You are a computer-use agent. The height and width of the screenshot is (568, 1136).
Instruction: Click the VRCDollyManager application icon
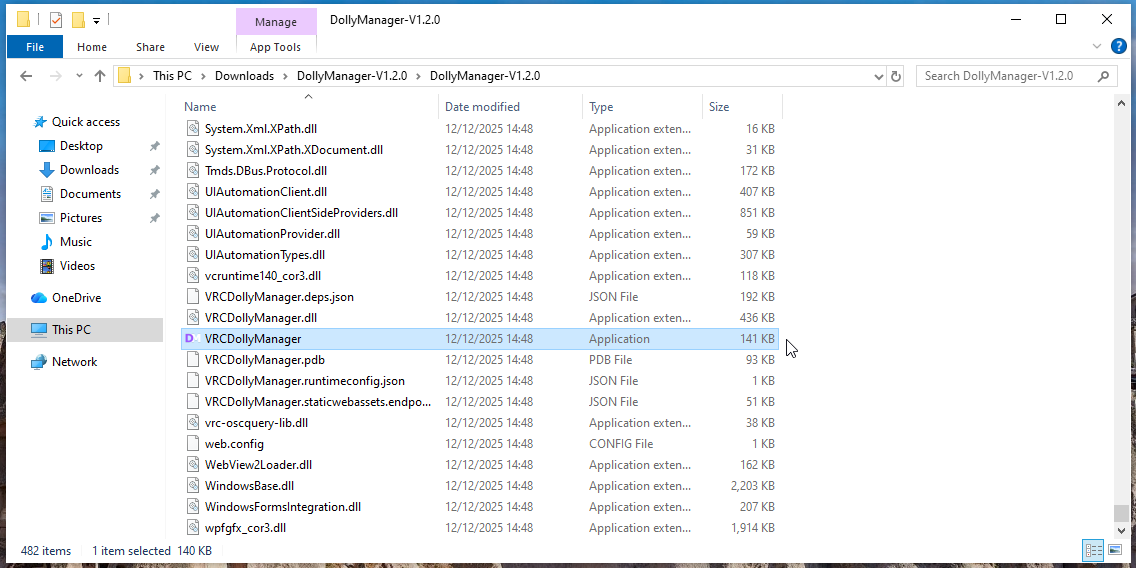(193, 339)
